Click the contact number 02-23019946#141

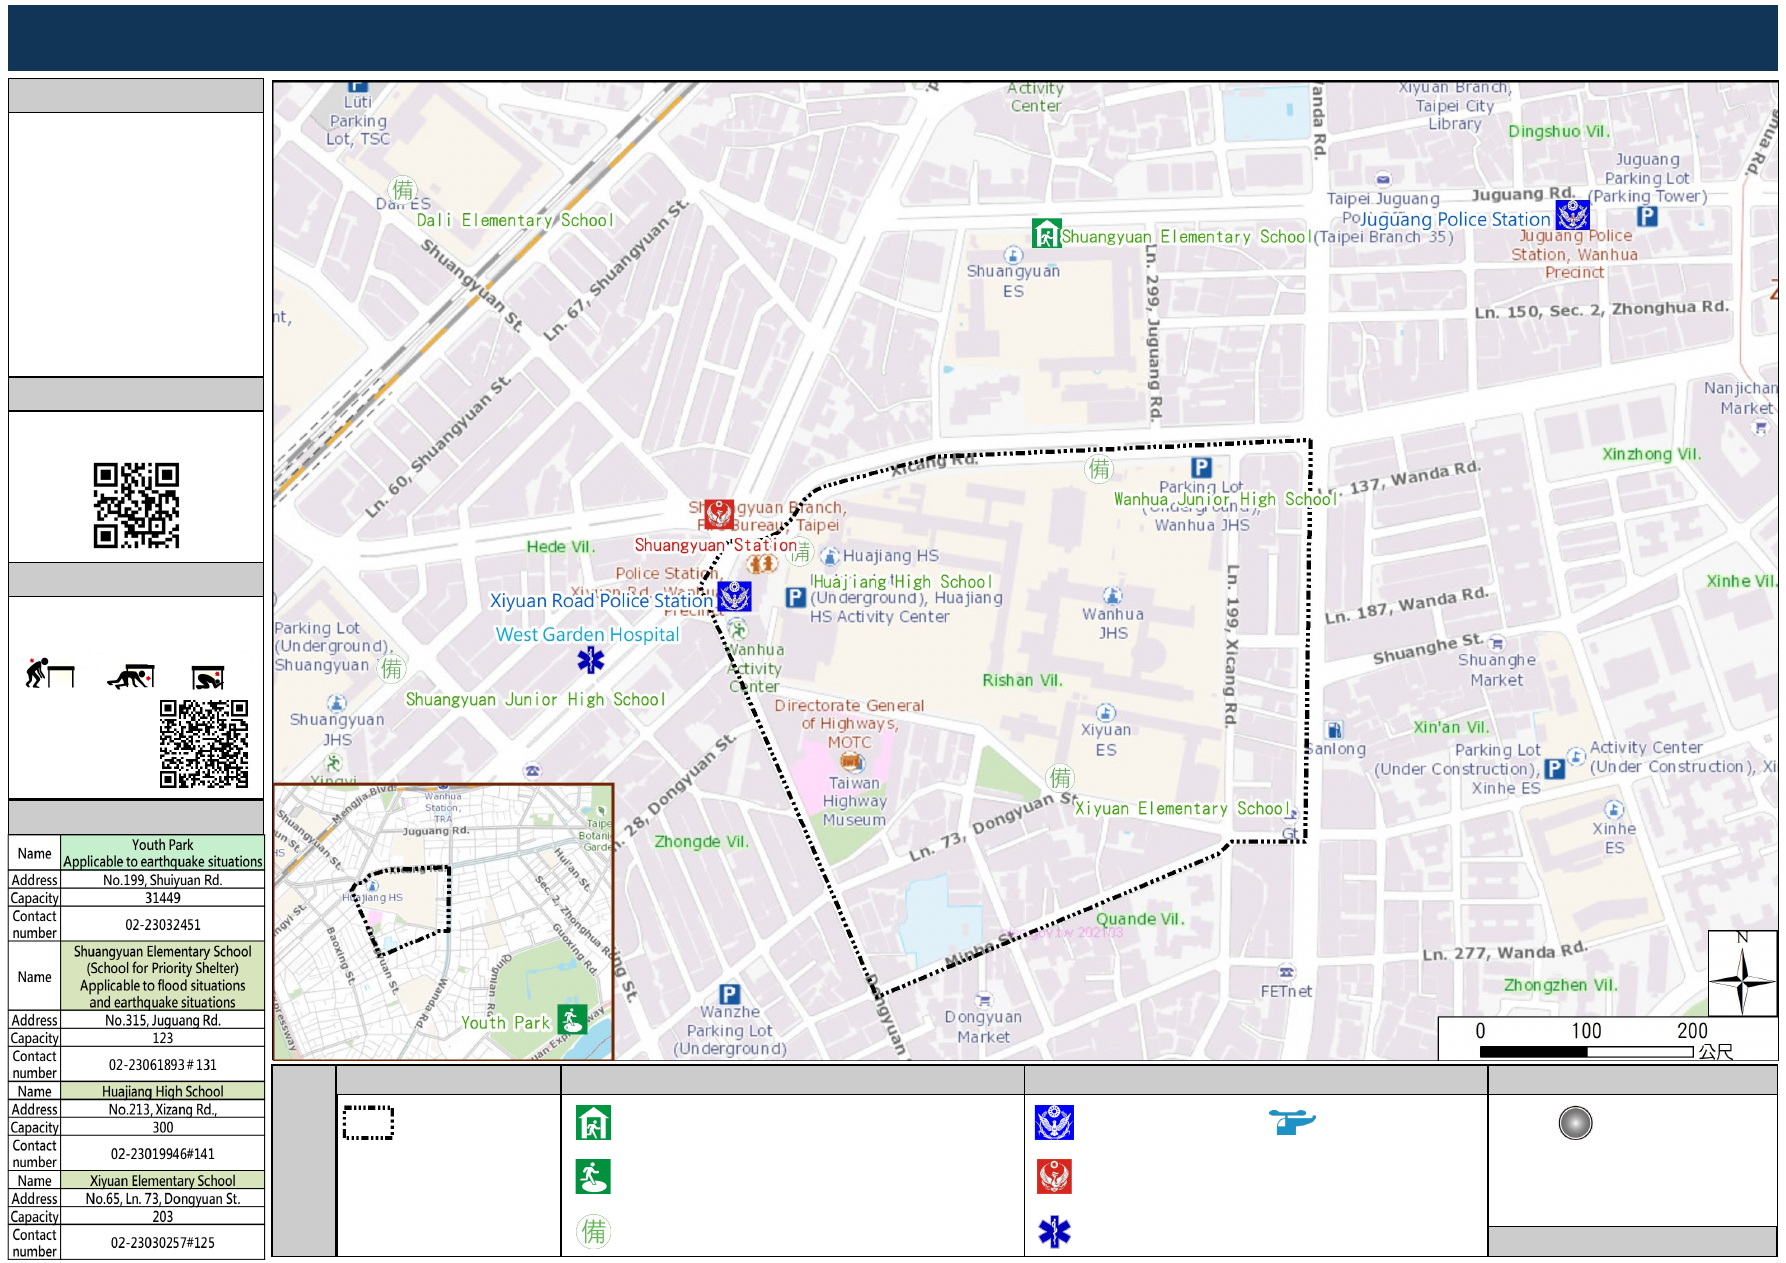click(162, 1154)
